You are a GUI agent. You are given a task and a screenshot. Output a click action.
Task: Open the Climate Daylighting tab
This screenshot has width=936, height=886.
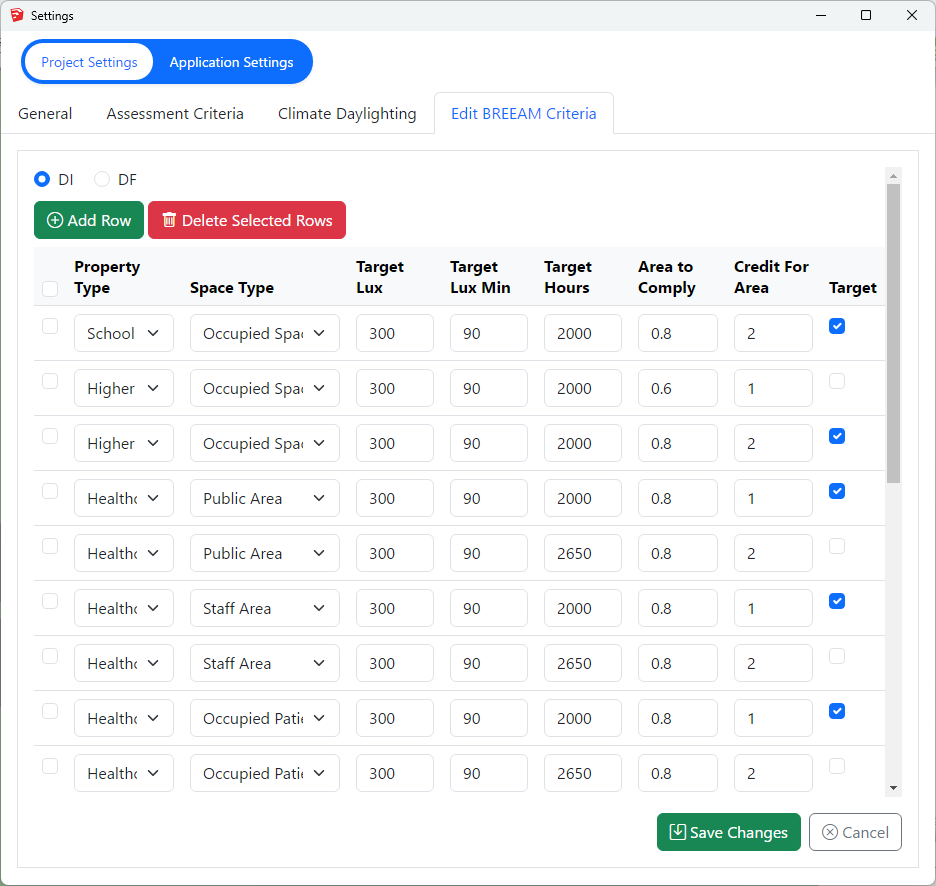coord(347,114)
